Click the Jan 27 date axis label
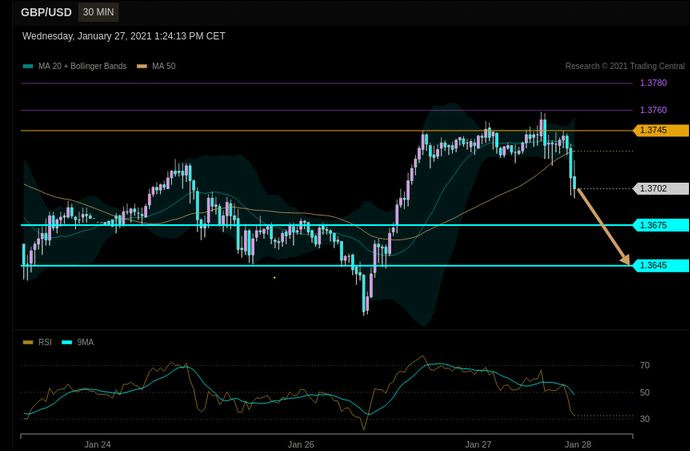Screen dimensions: 690x451 pyautogui.click(x=478, y=444)
